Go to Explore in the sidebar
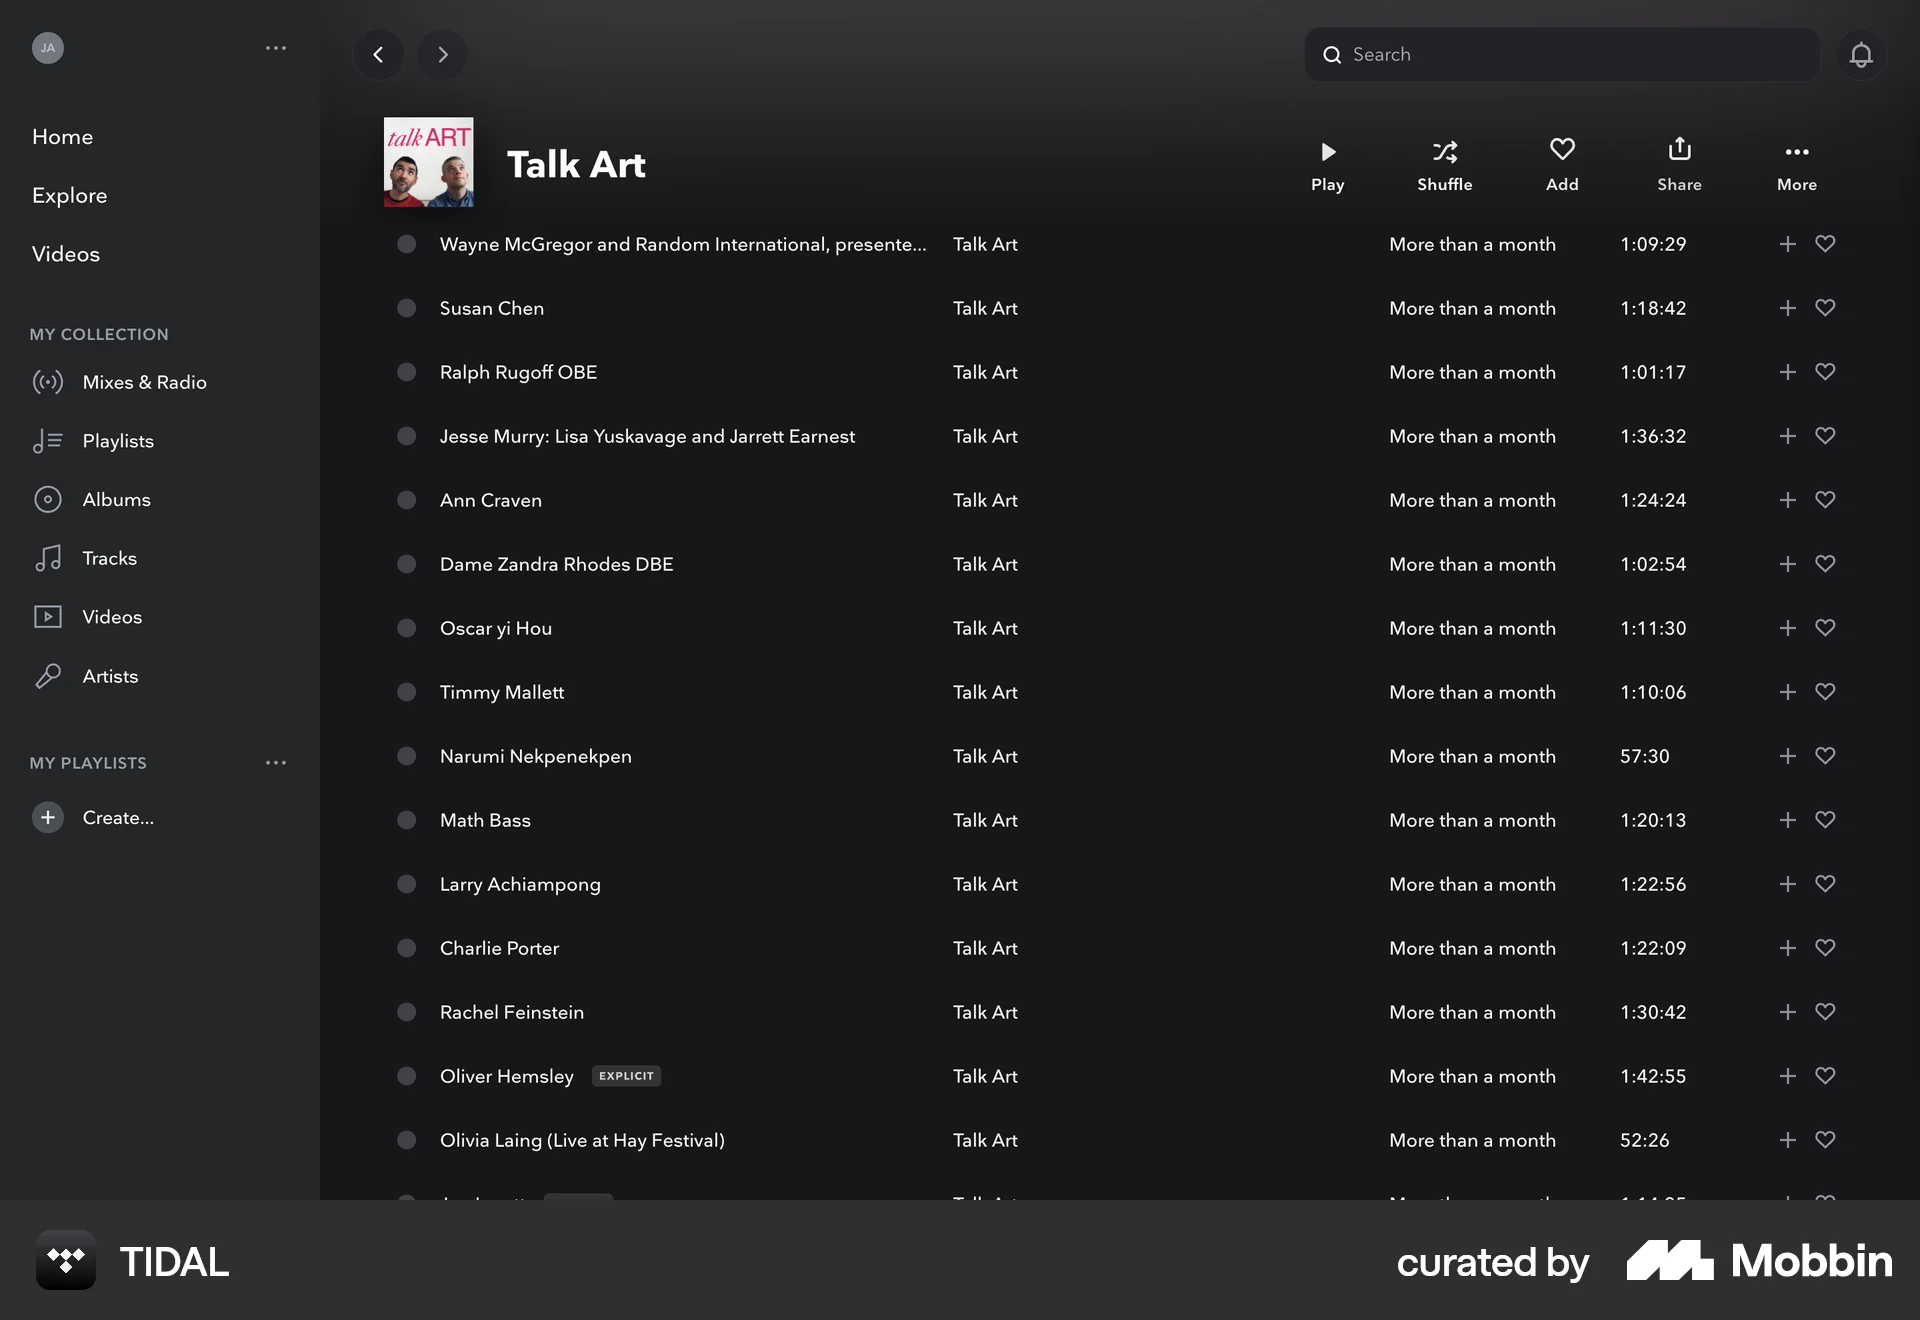 (69, 195)
